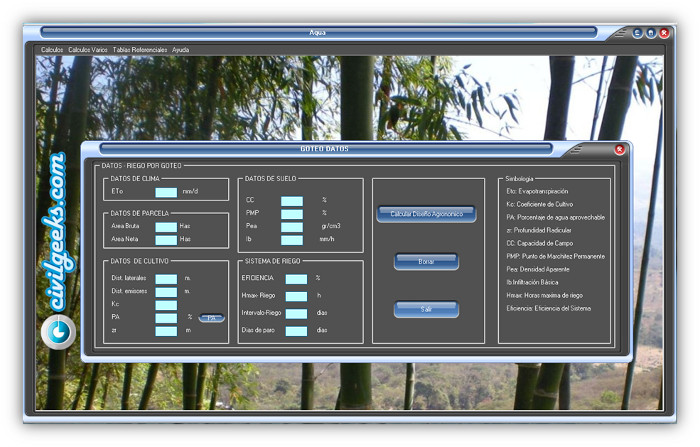This screenshot has width=700, height=447.
Task: Select the CC soil input field
Action: pyautogui.click(x=291, y=201)
